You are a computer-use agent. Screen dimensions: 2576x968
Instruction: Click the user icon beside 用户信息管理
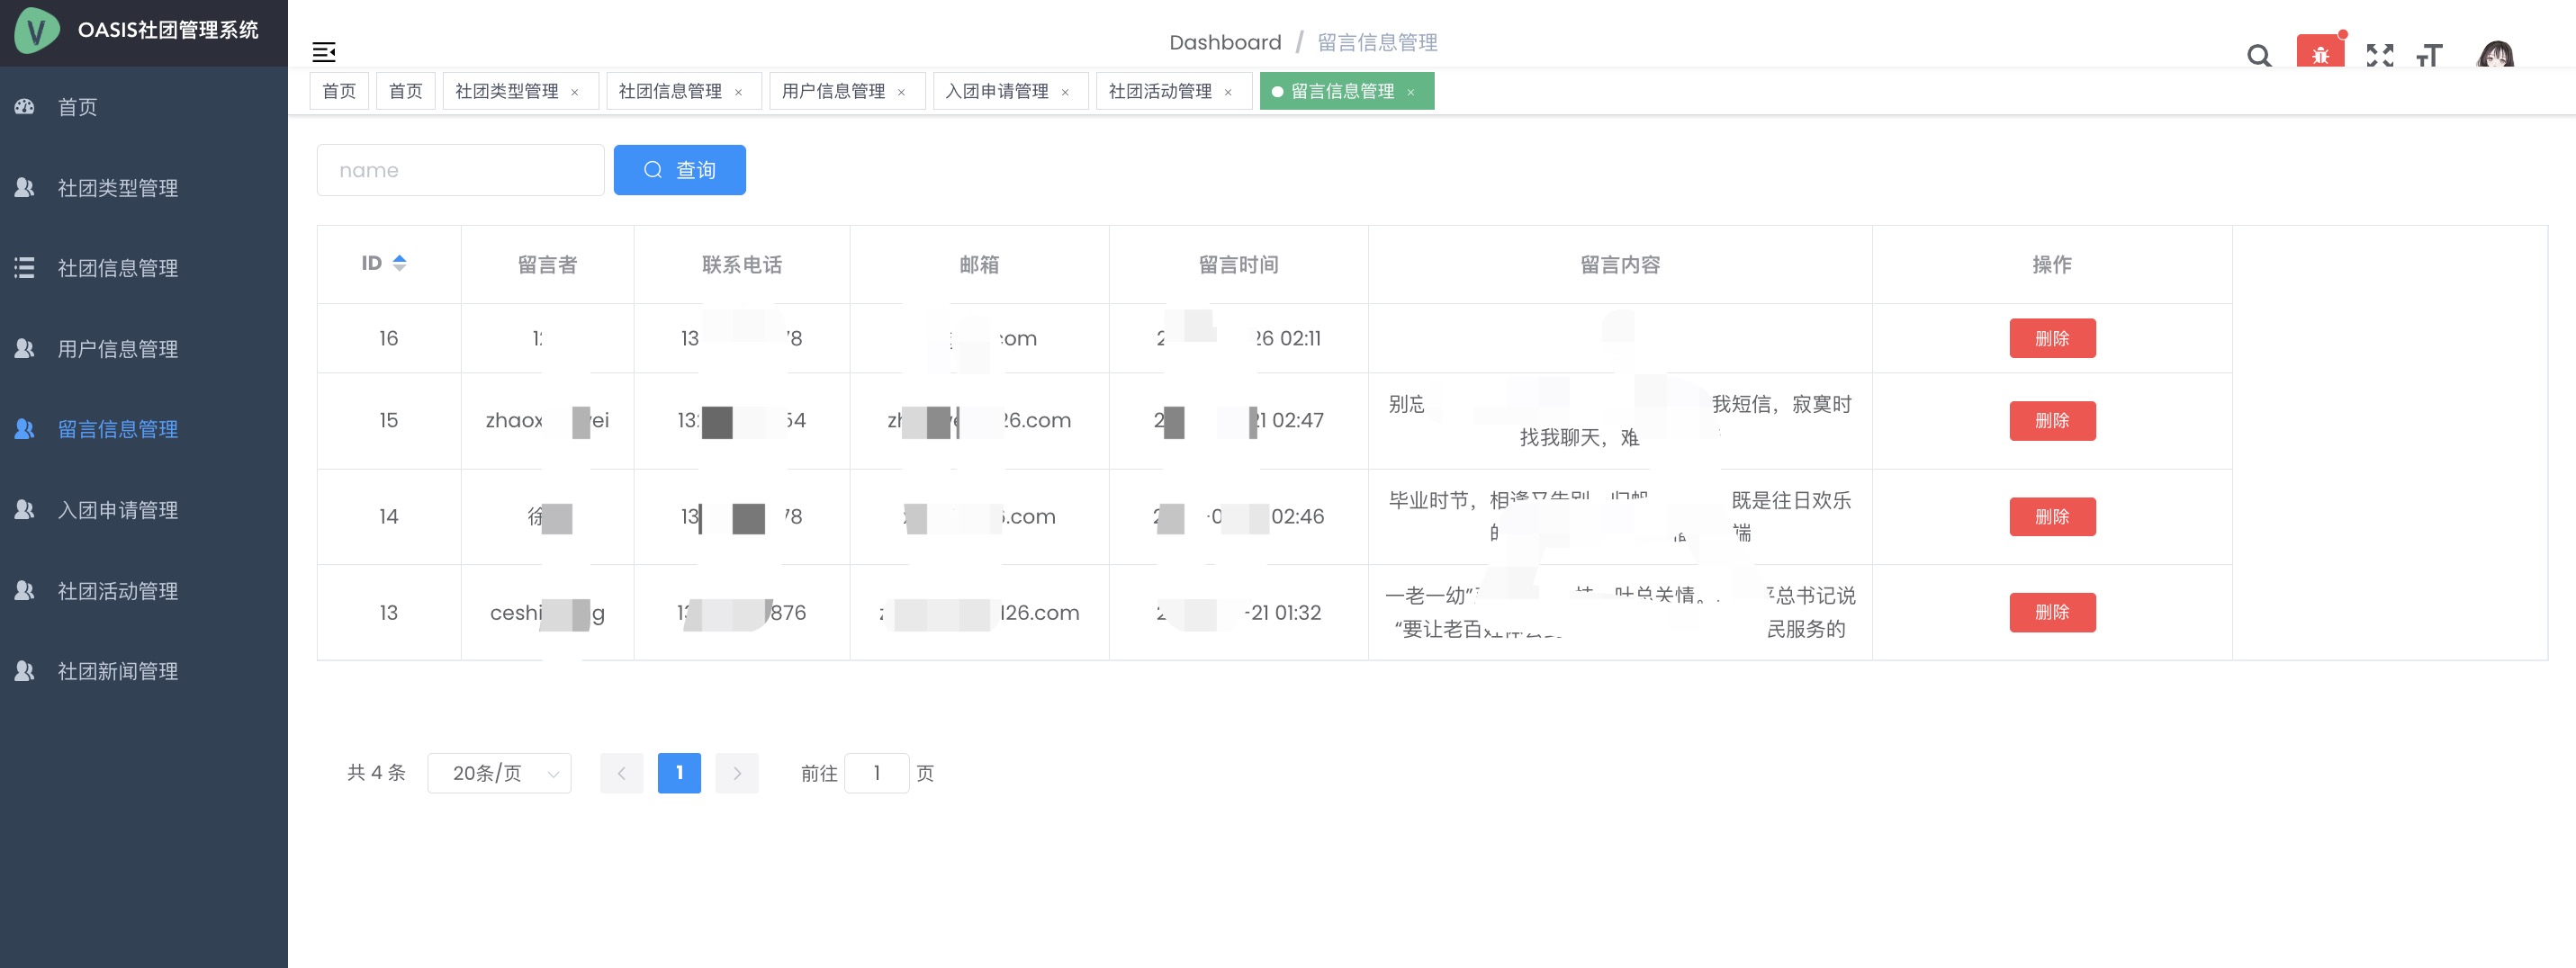pos(25,348)
